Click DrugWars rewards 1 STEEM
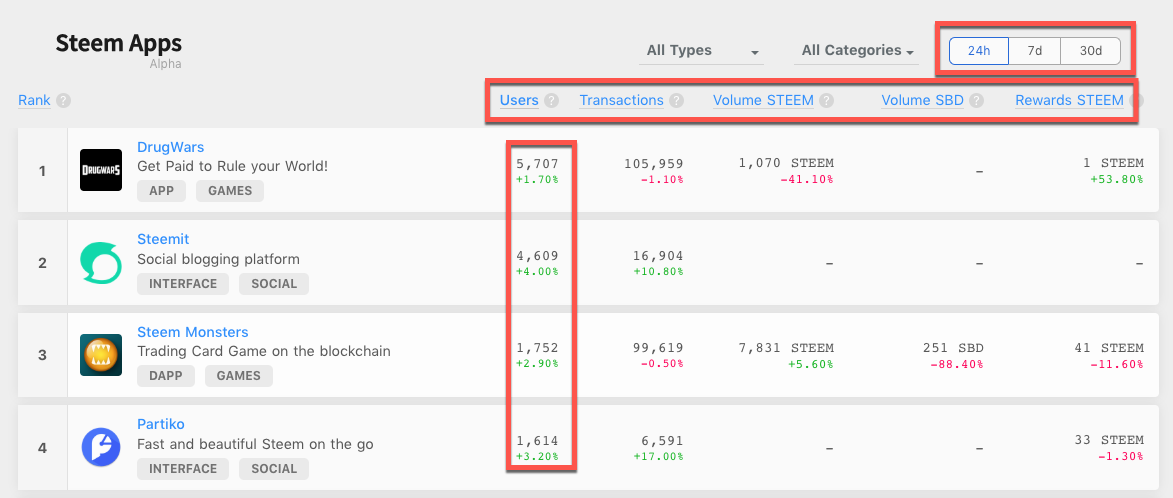1173x498 pixels. click(1114, 163)
